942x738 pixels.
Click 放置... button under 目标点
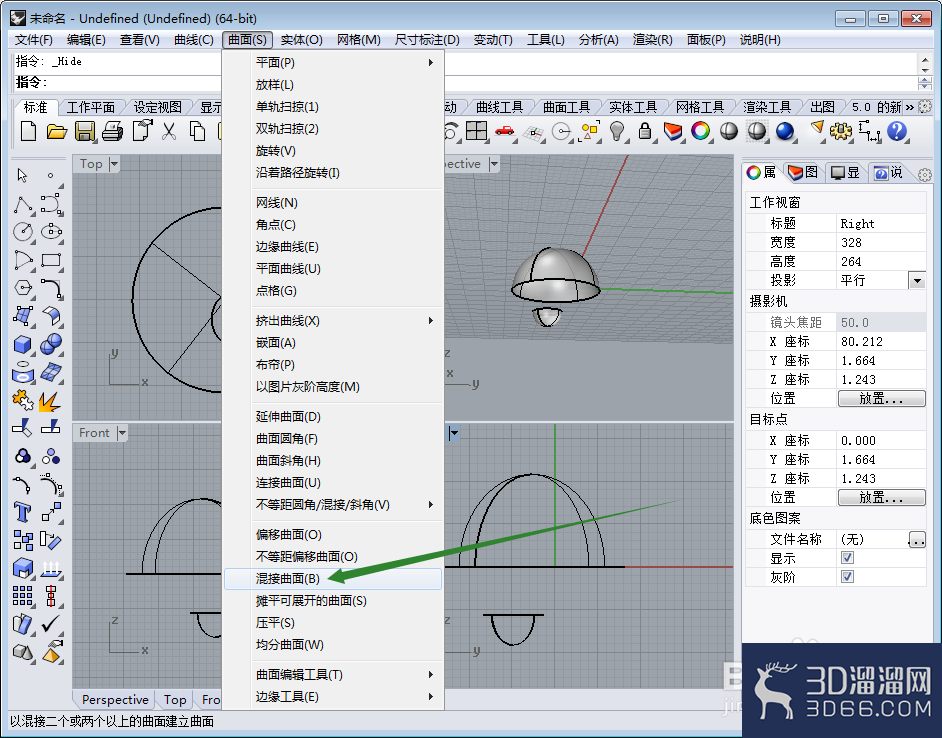click(881, 498)
